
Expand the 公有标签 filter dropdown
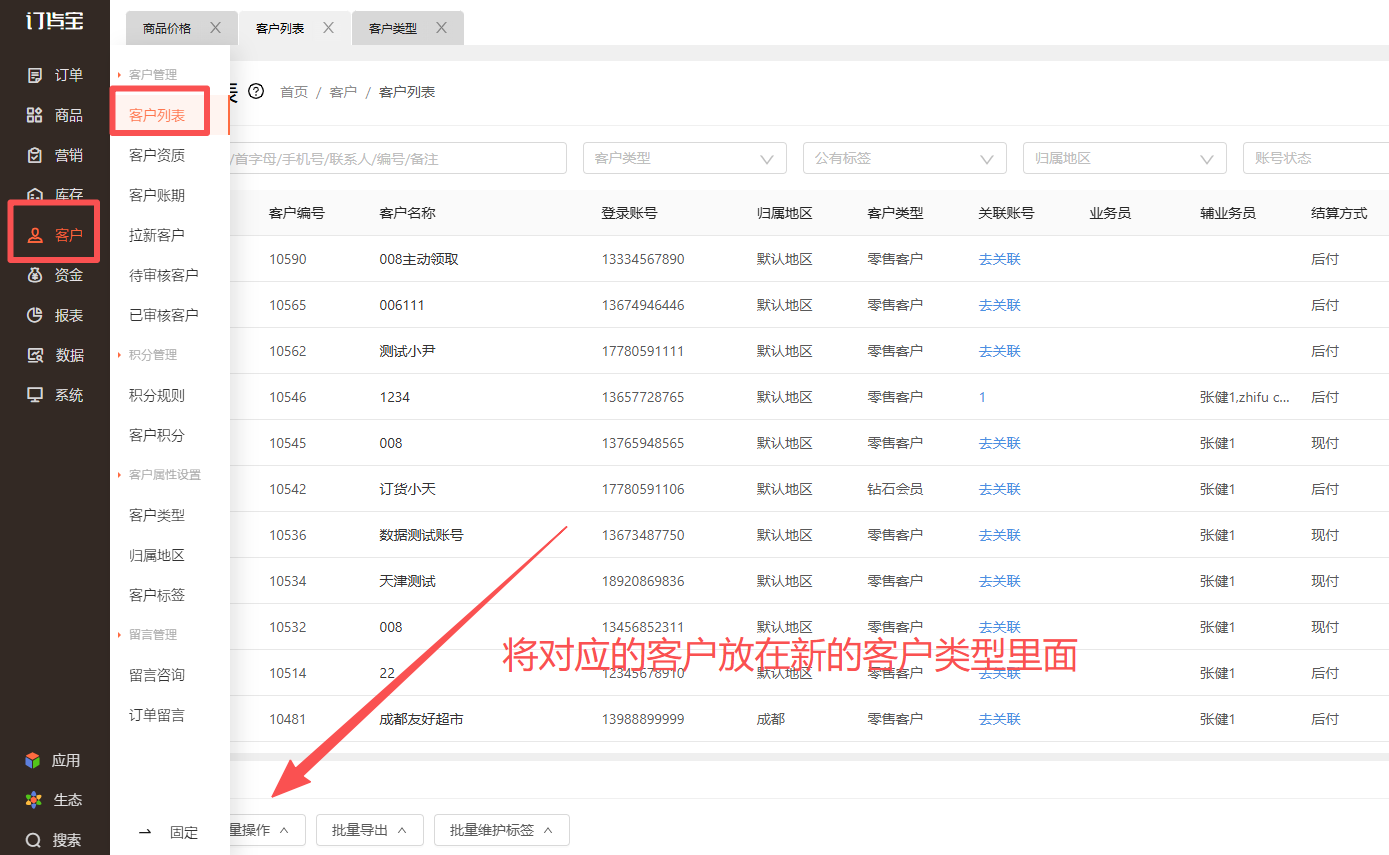click(x=905, y=158)
